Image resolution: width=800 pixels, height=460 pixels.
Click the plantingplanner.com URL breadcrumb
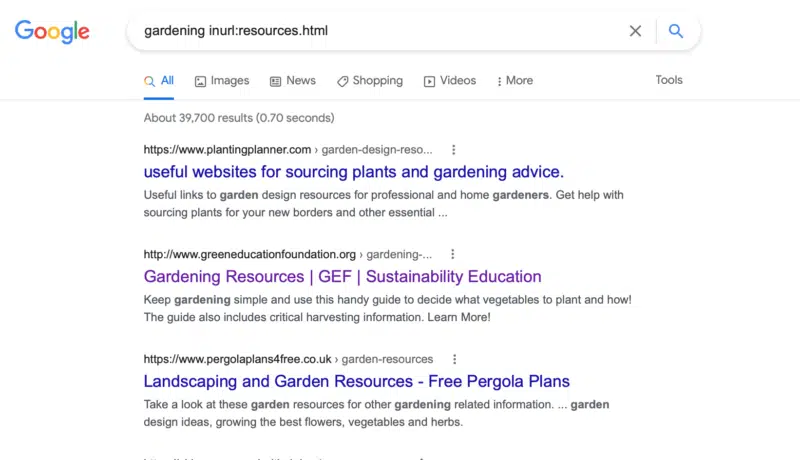(288, 150)
